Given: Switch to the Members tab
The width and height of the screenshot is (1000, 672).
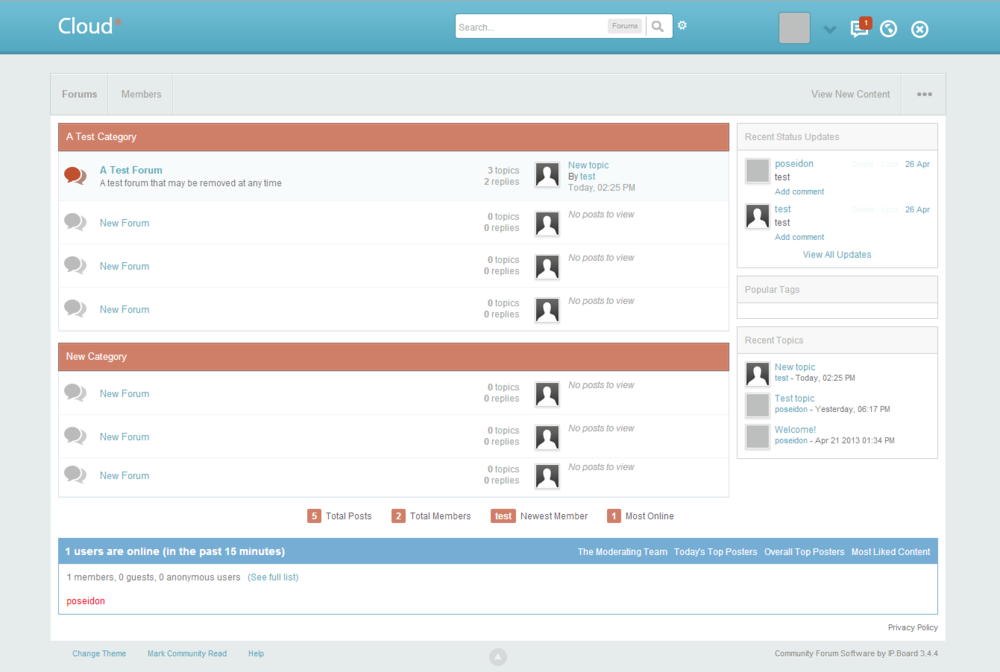Looking at the screenshot, I should click(x=141, y=94).
